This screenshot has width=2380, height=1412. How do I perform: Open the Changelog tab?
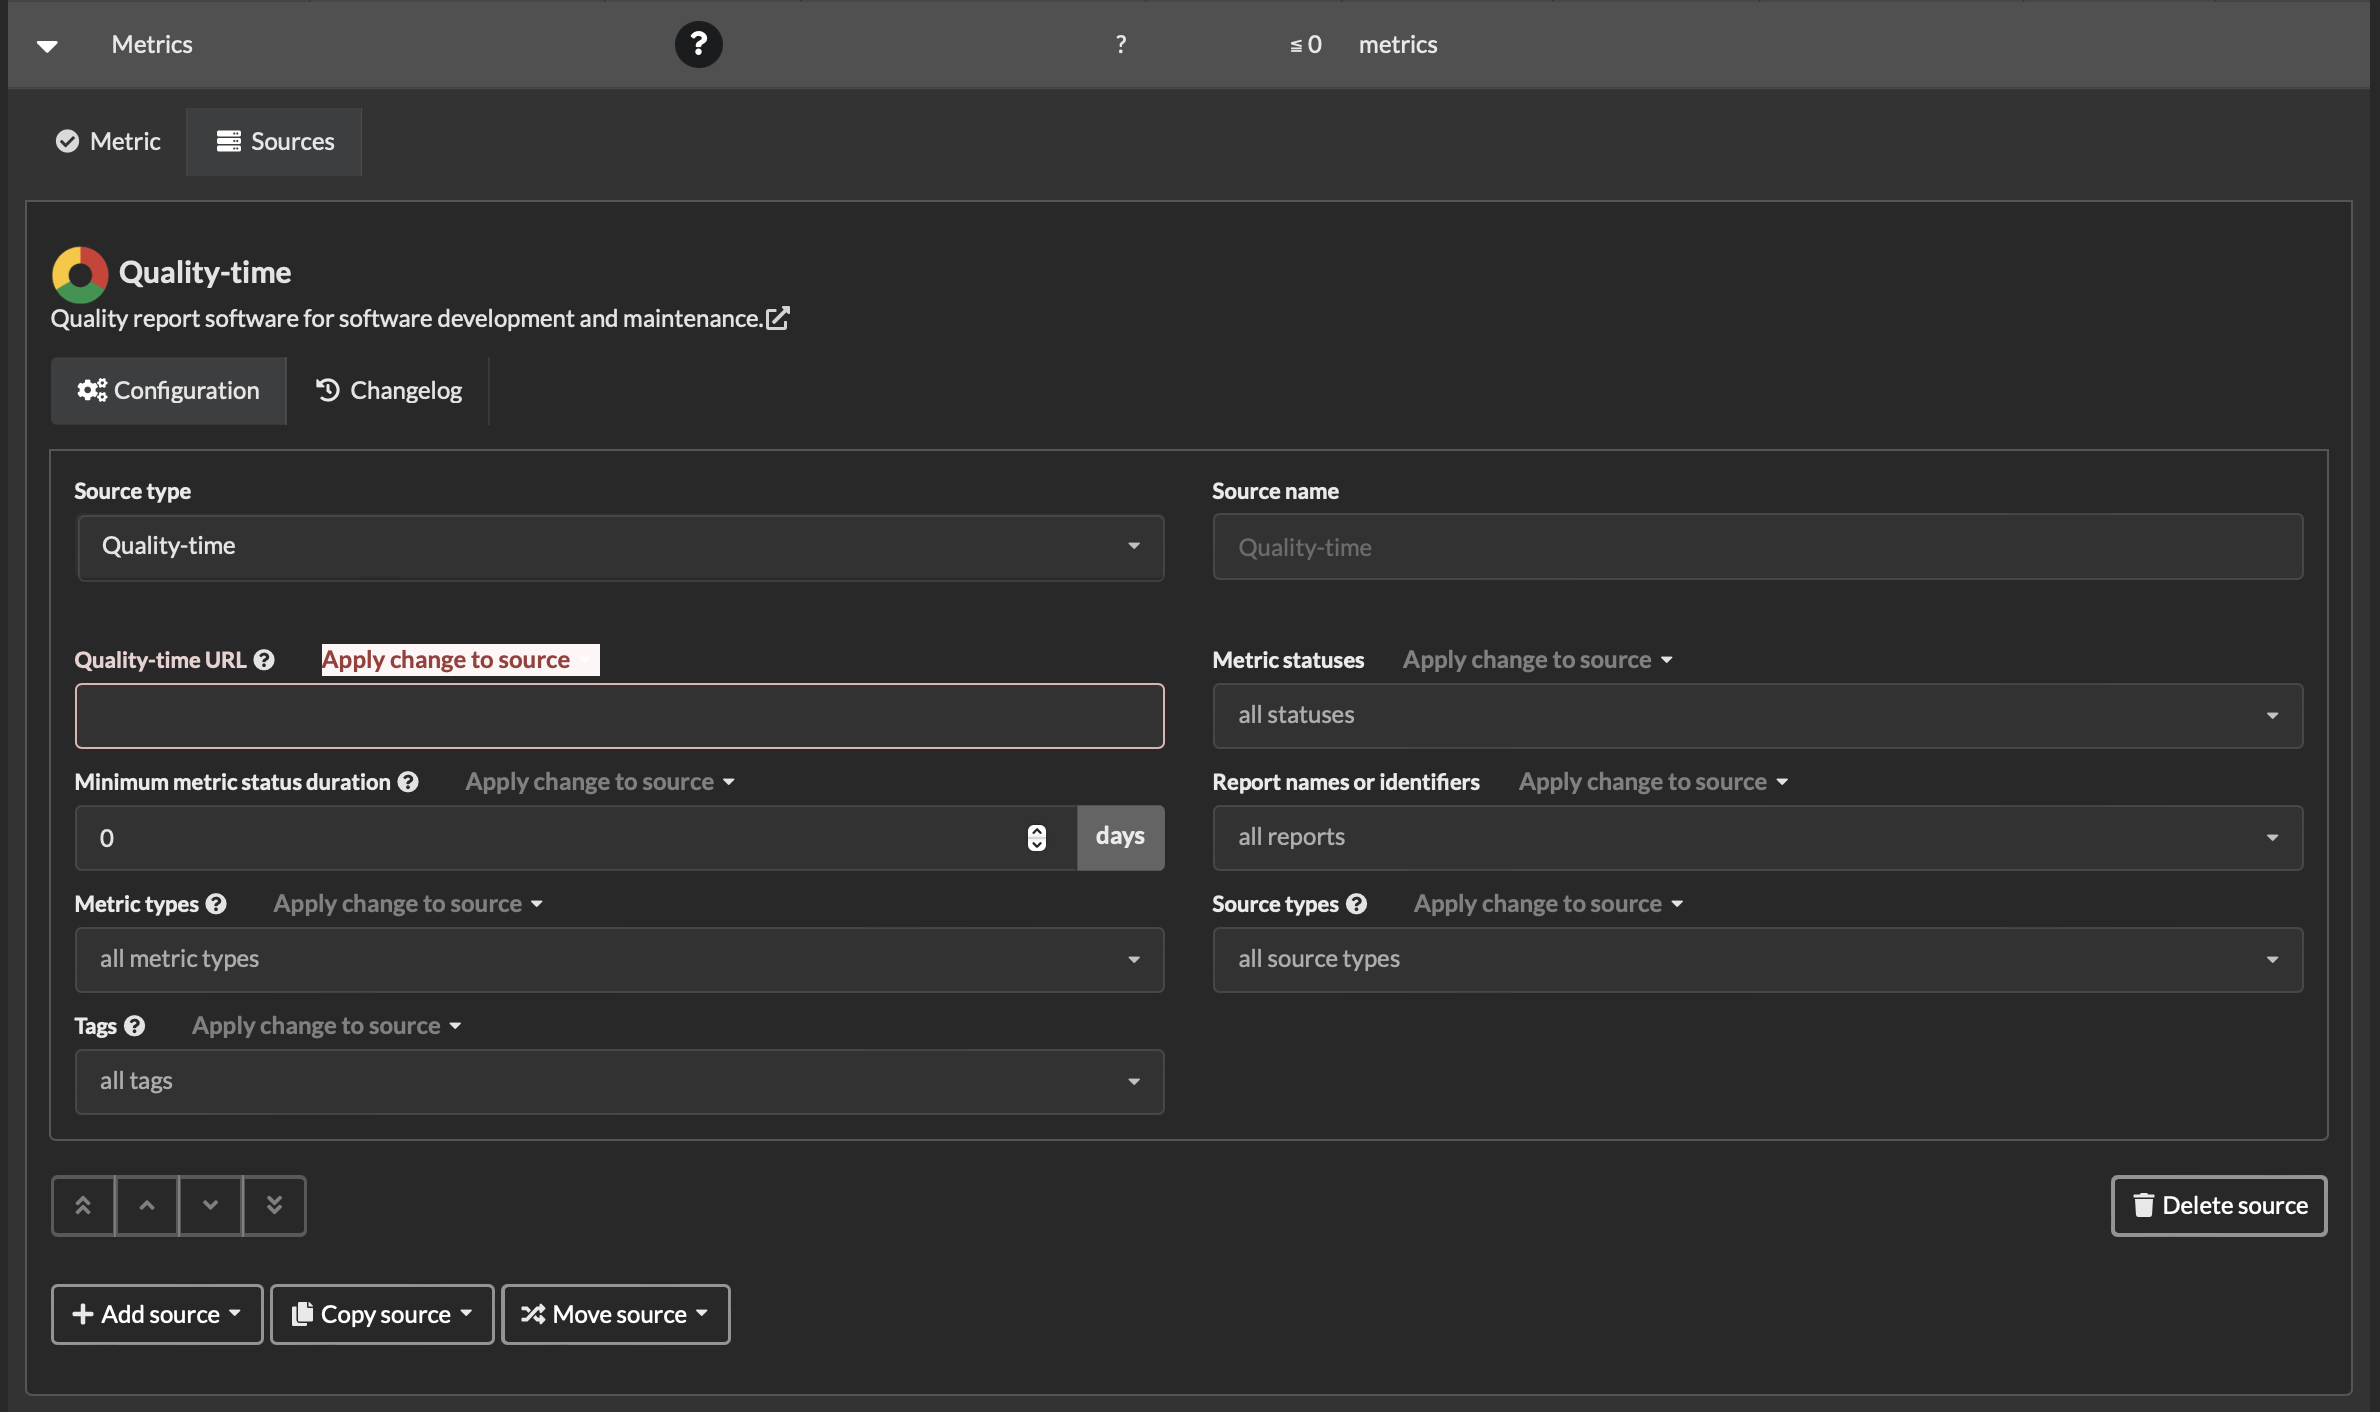[389, 390]
